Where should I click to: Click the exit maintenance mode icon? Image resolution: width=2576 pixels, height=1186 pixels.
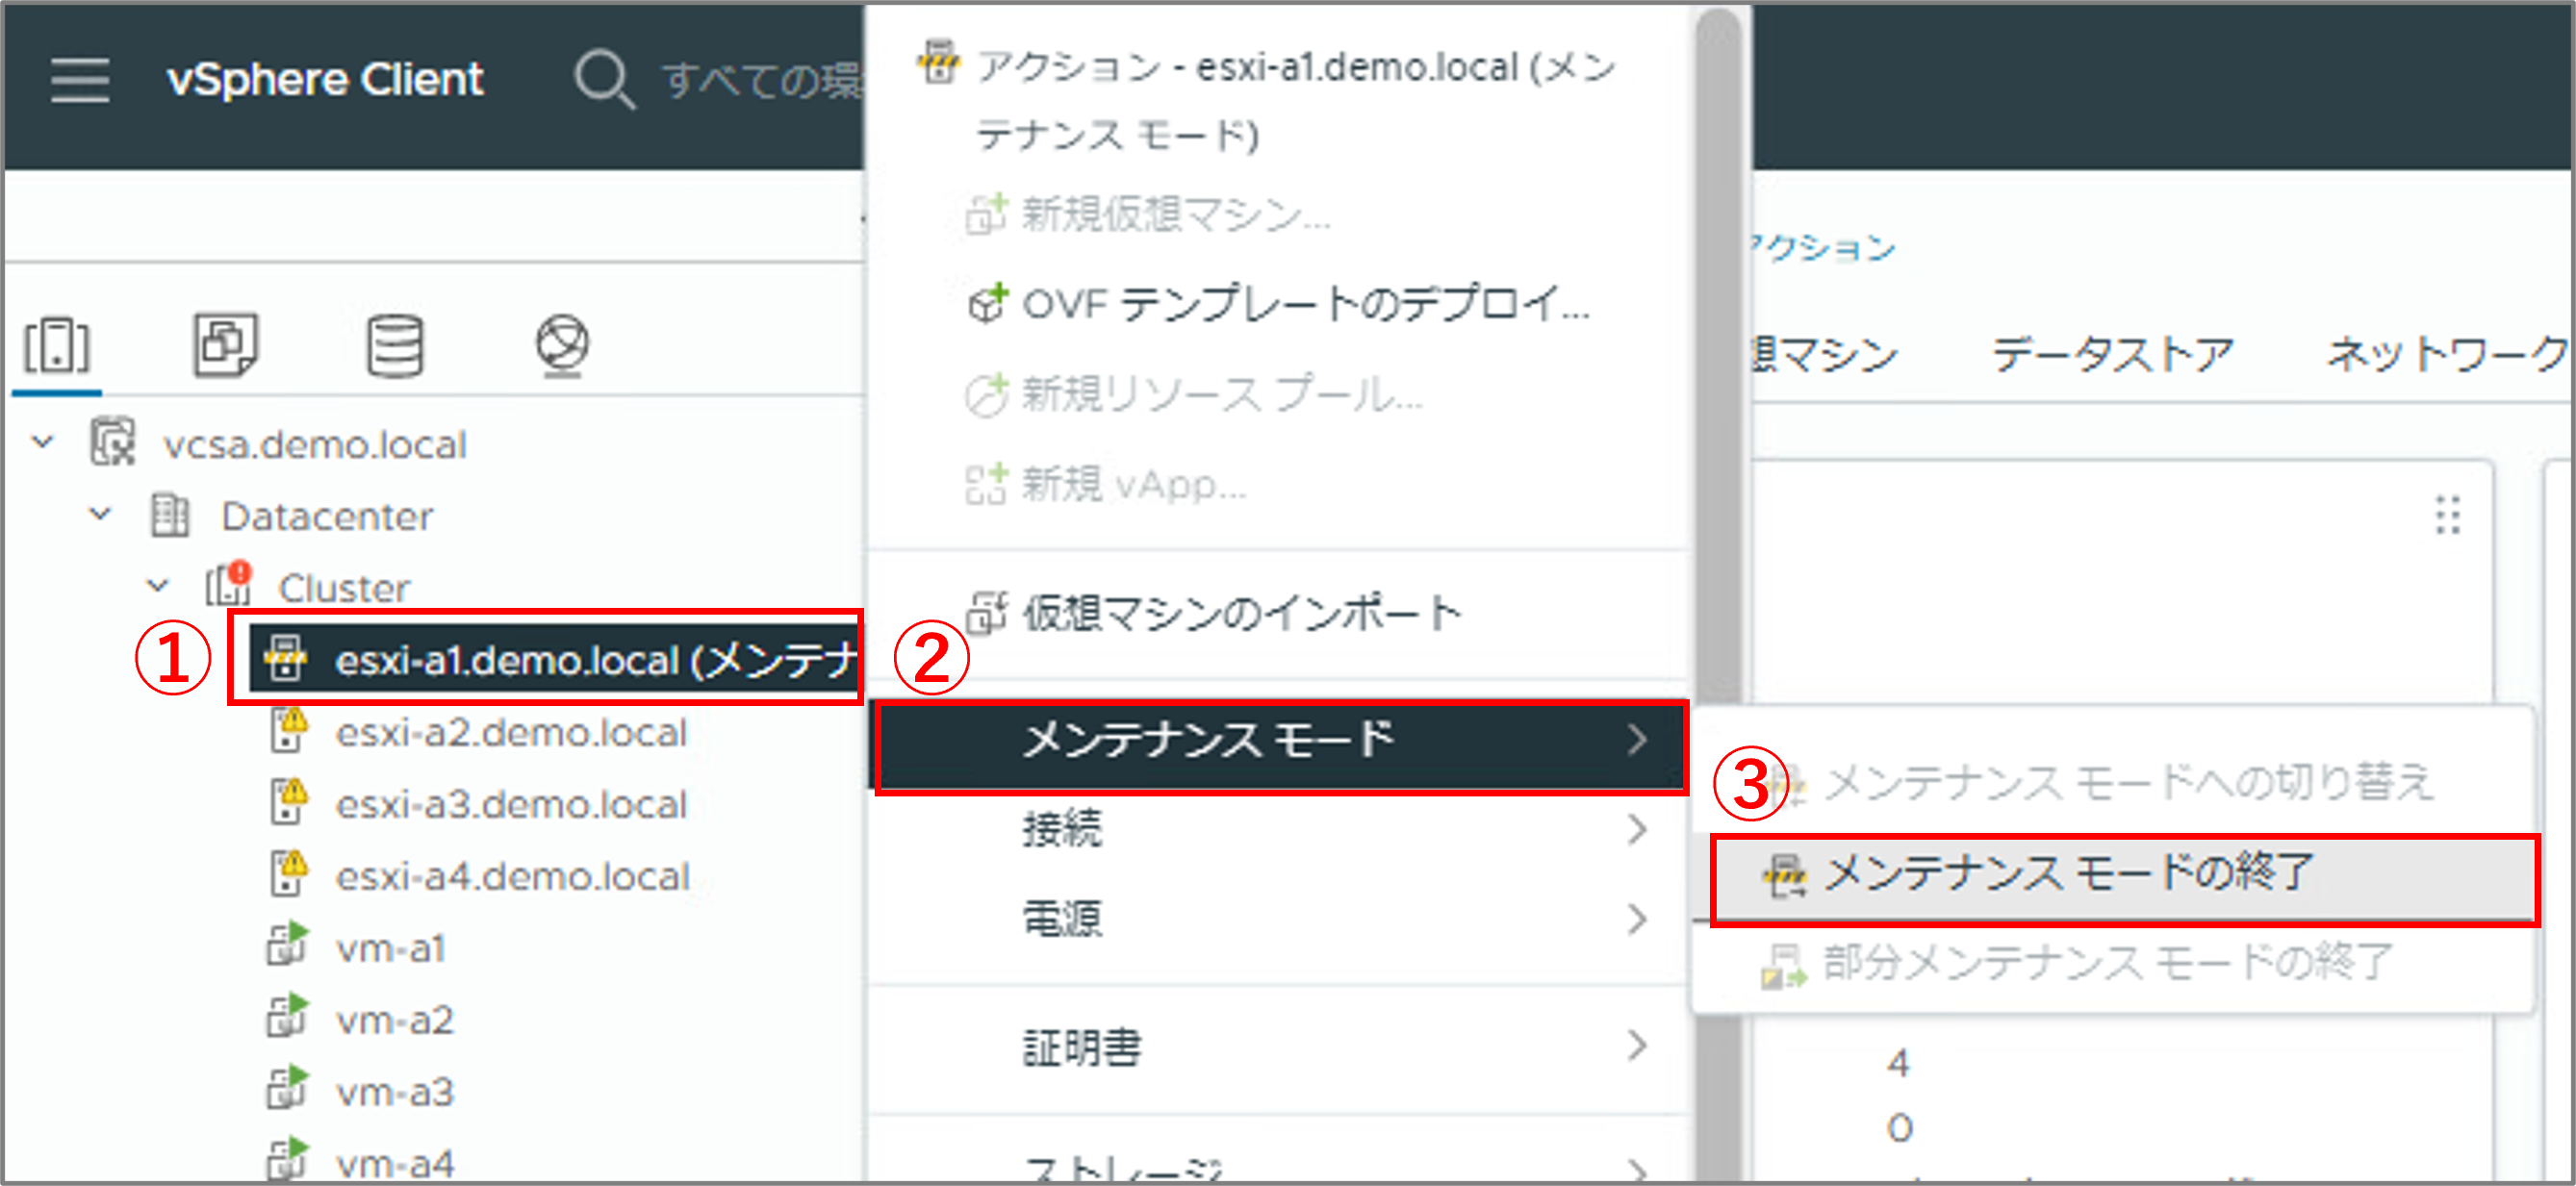tap(1785, 875)
